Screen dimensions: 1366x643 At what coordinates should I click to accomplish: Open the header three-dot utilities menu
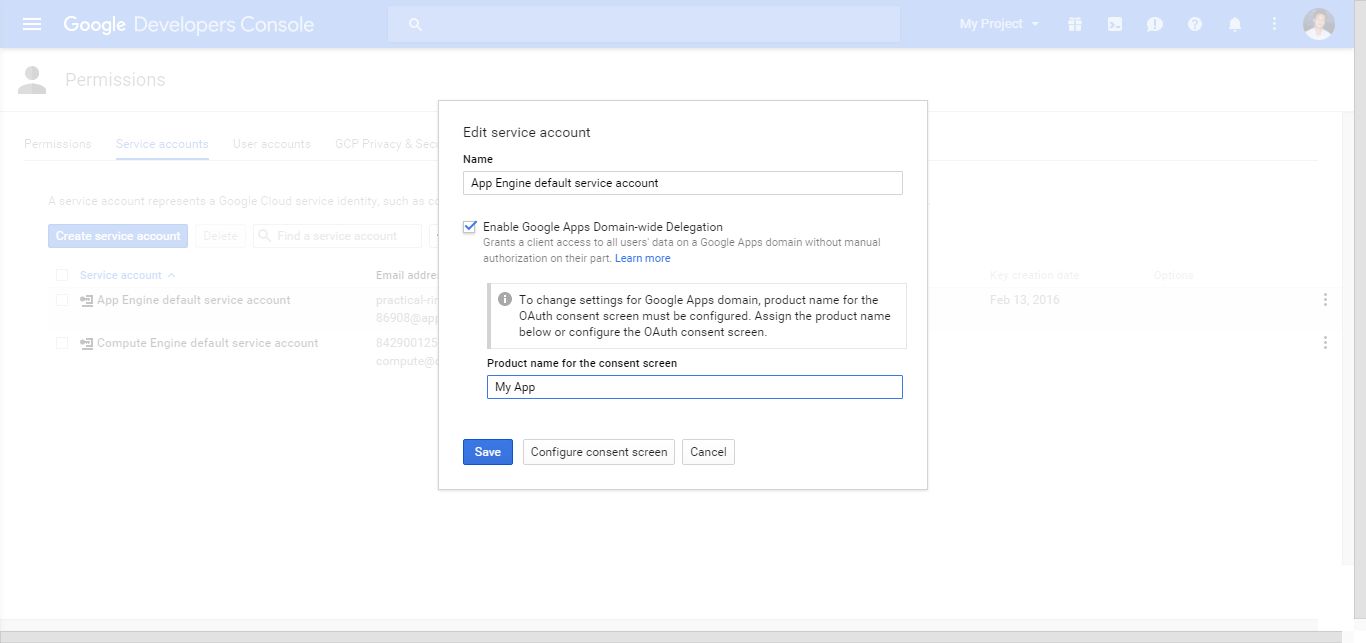click(x=1274, y=24)
